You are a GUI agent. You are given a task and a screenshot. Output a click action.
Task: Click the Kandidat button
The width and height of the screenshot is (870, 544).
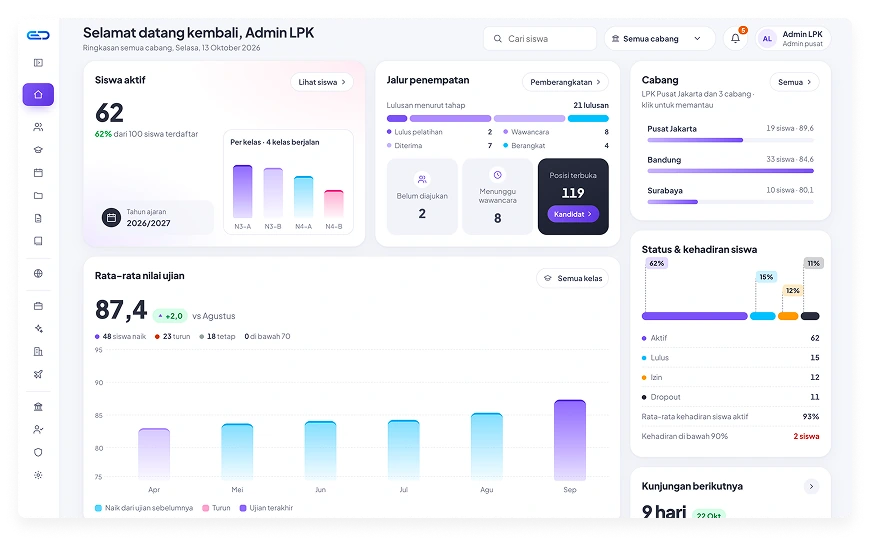click(x=573, y=214)
